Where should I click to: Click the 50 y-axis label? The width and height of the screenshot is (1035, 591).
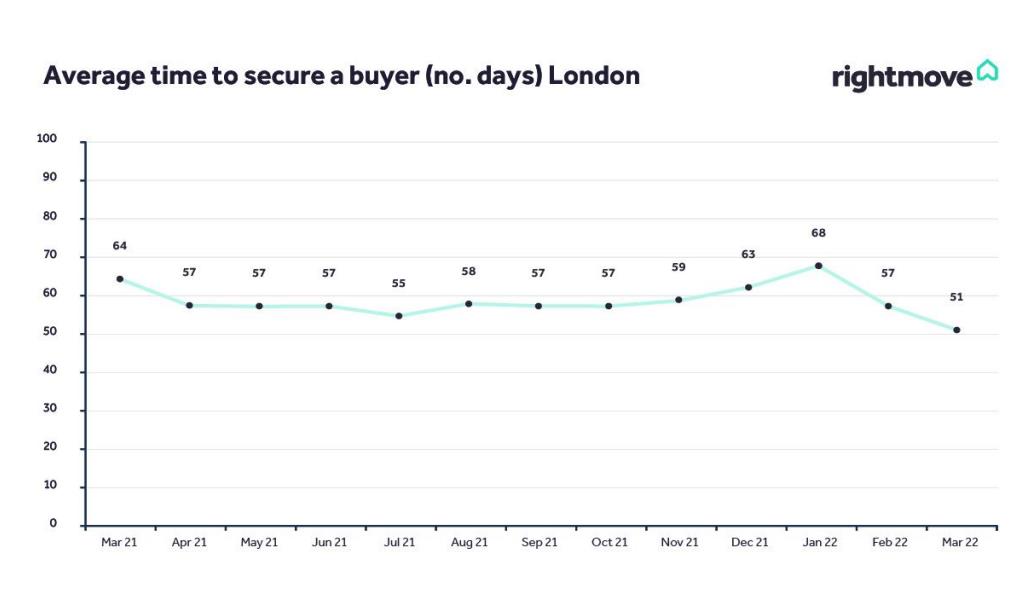tap(50, 331)
